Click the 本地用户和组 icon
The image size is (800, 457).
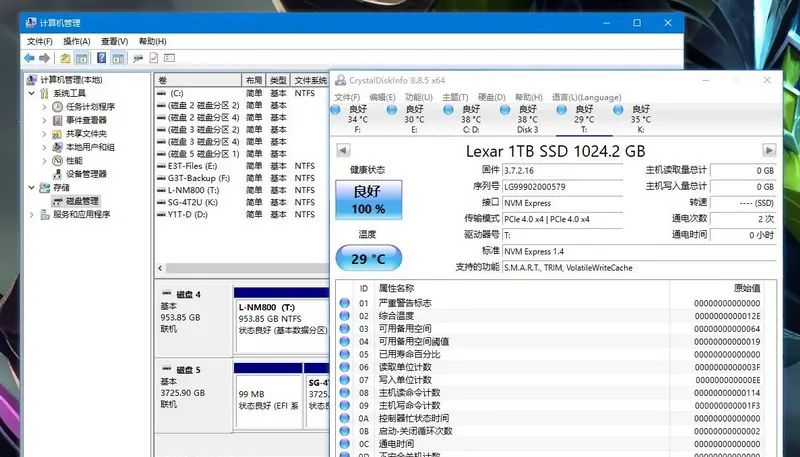58,147
